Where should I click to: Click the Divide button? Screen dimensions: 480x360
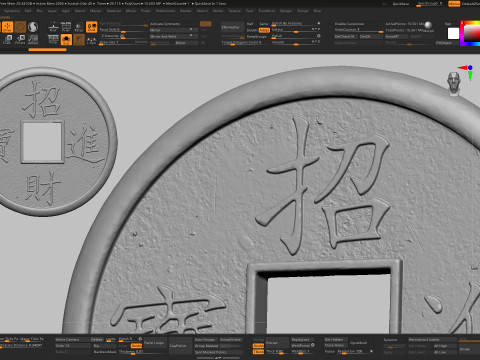click(469, 349)
